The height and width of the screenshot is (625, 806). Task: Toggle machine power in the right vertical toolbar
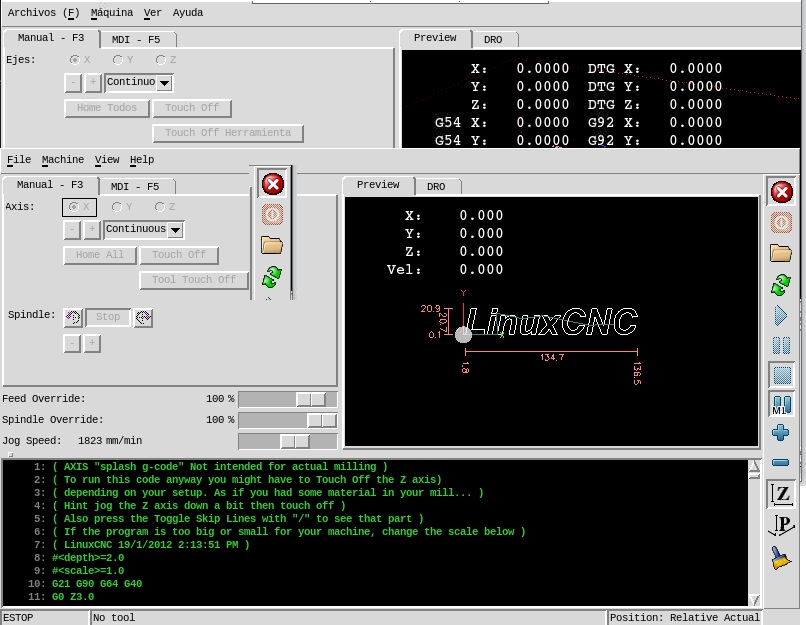[x=781, y=223]
